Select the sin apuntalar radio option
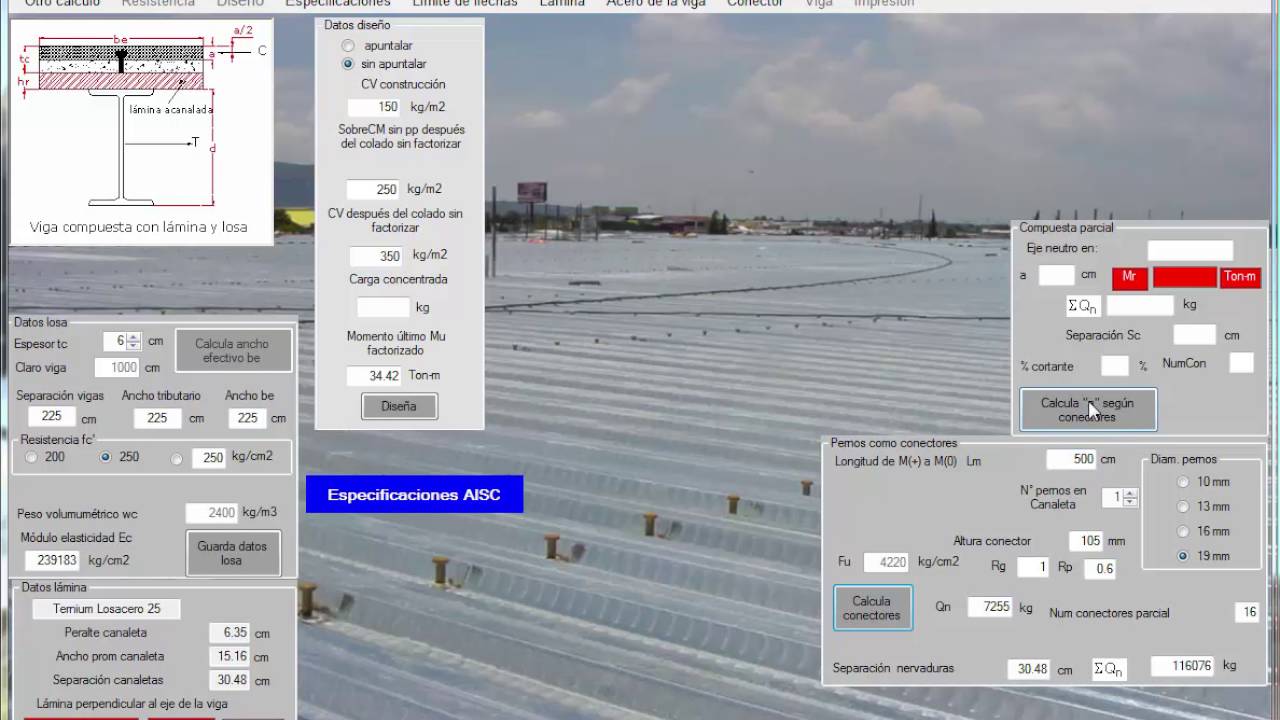Image resolution: width=1280 pixels, height=720 pixels. [x=348, y=64]
